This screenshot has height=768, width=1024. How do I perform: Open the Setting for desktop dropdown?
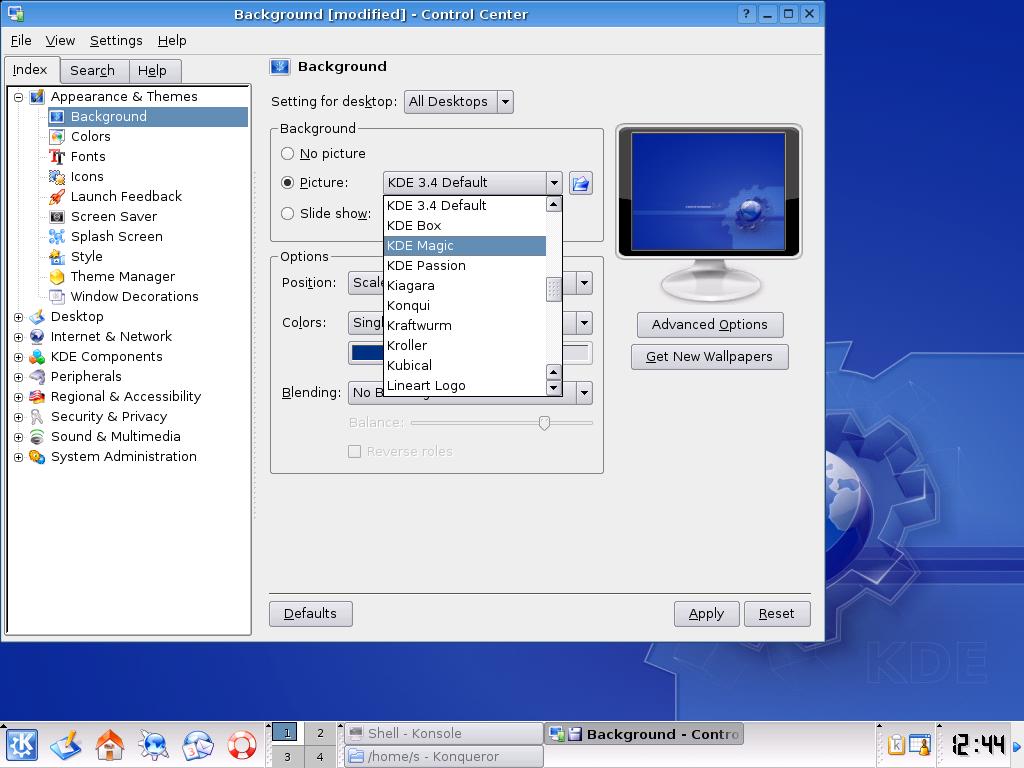click(458, 102)
